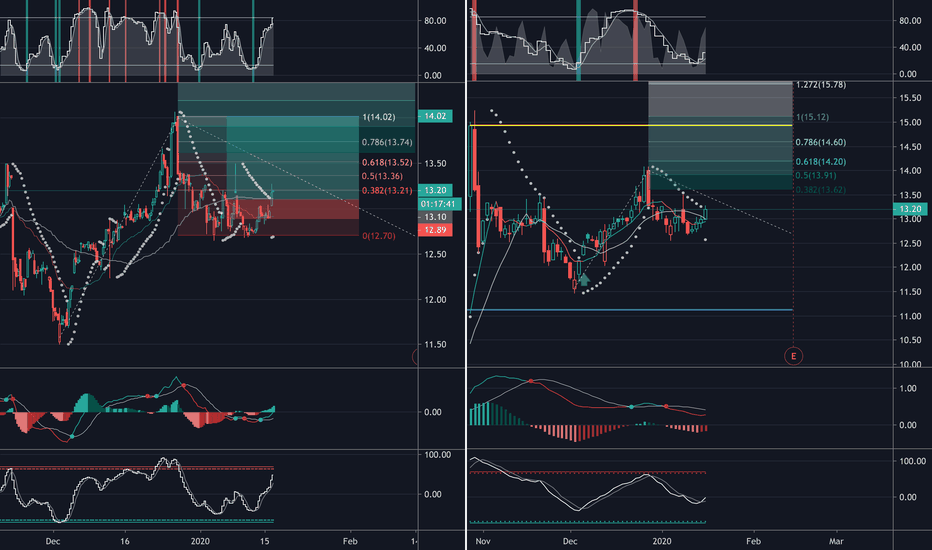Click Nov on the right time axis
This screenshot has width=932, height=550.
[483, 541]
